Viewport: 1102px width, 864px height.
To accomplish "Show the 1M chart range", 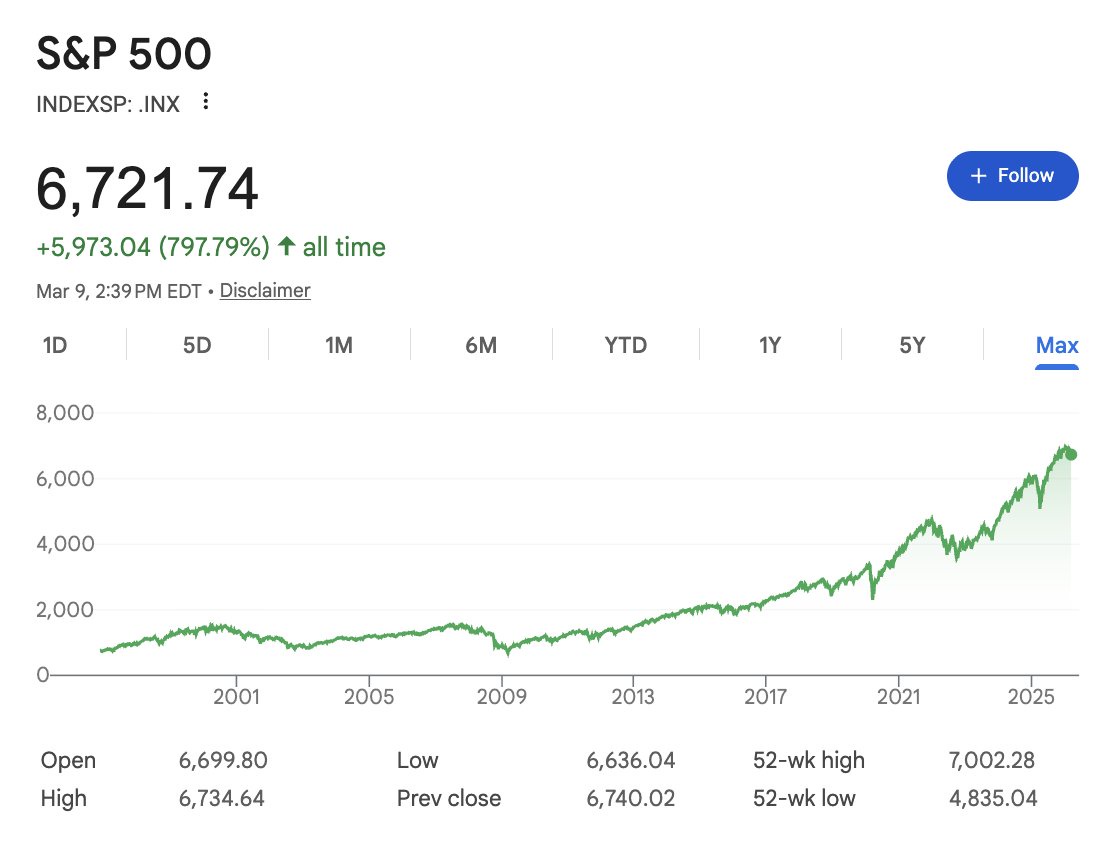I will click(339, 346).
